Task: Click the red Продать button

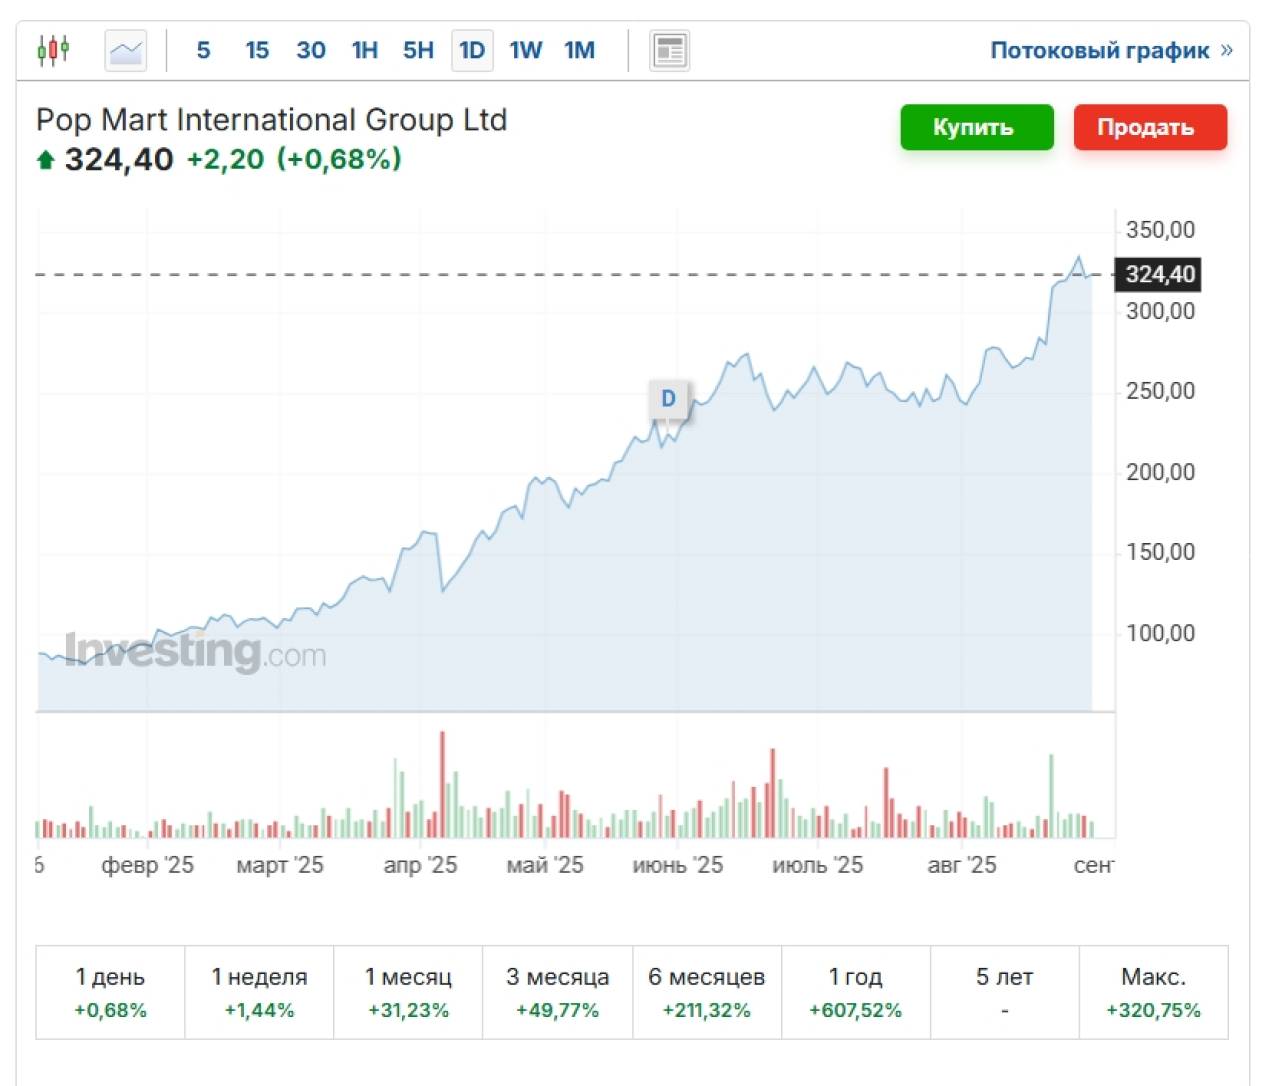Action: pyautogui.click(x=1150, y=127)
